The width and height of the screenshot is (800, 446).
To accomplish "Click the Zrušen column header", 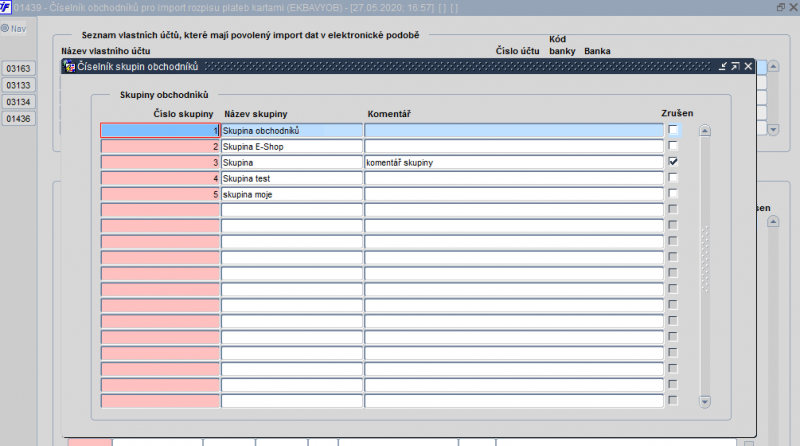I will (677, 113).
